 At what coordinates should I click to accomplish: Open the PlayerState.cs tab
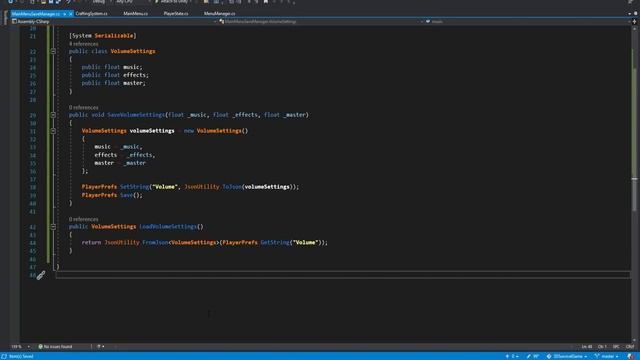[x=176, y=13]
